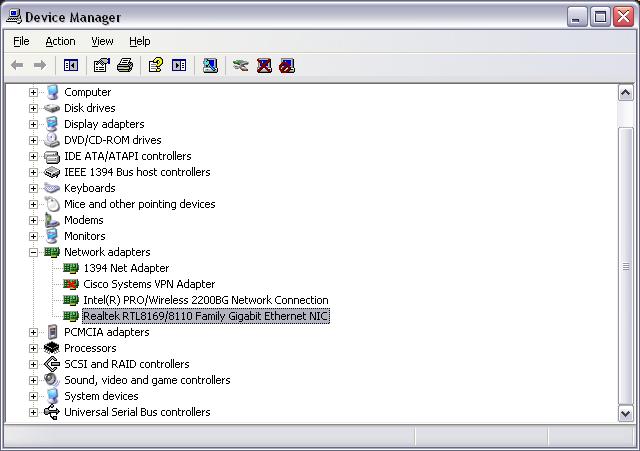
Task: Expand IDE ATA/ATAPI controllers node
Action: pyautogui.click(x=33, y=156)
